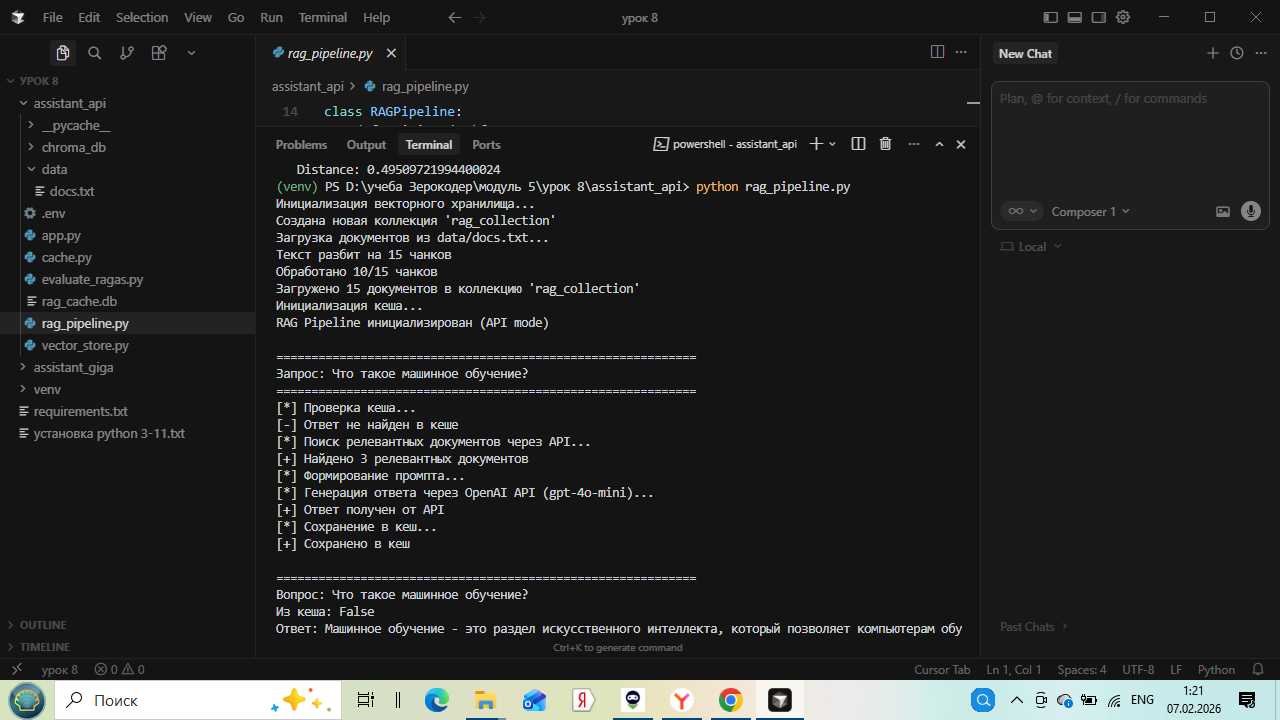The height and width of the screenshot is (720, 1280).
Task: Switch to the Problems panel tab
Action: tap(301, 144)
